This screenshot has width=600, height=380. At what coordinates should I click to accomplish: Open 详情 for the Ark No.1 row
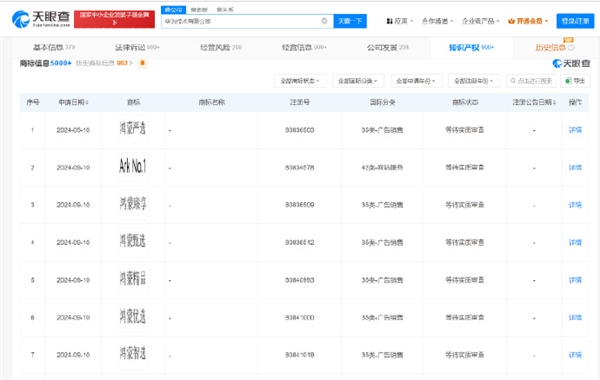coord(575,168)
